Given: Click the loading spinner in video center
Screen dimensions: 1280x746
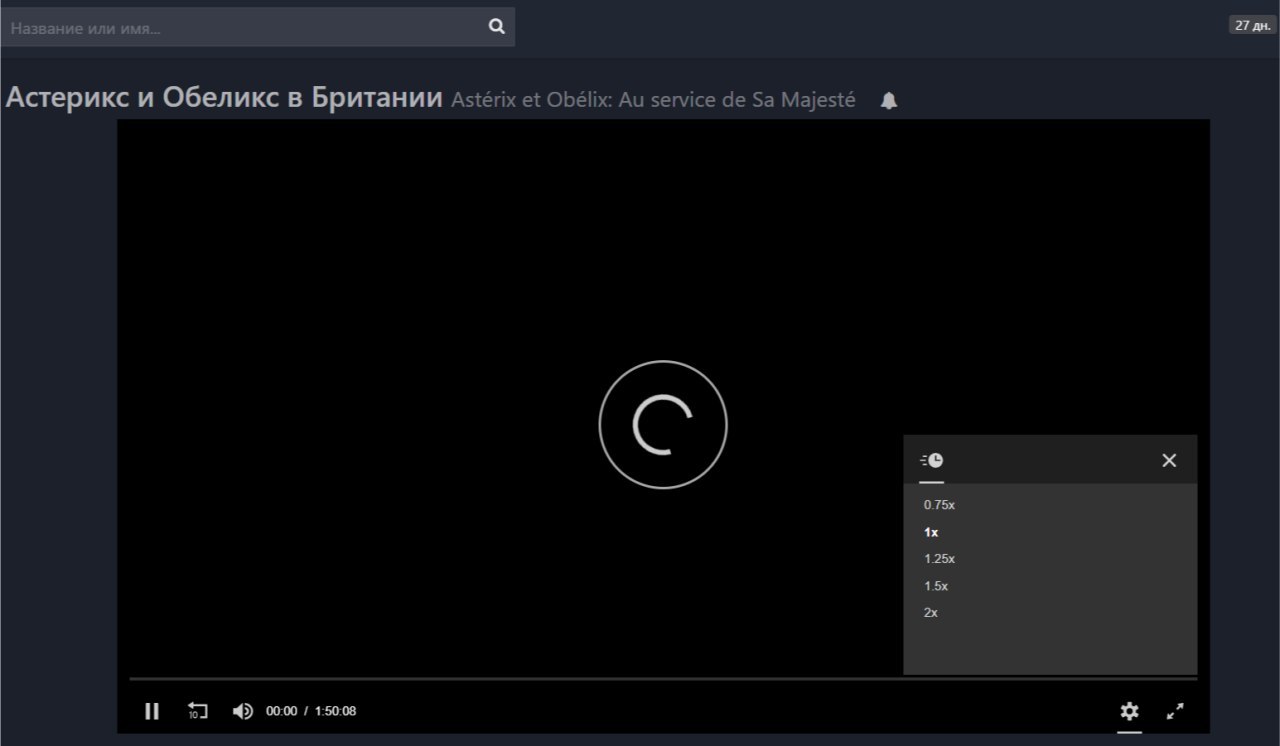Looking at the screenshot, I should click(x=663, y=425).
